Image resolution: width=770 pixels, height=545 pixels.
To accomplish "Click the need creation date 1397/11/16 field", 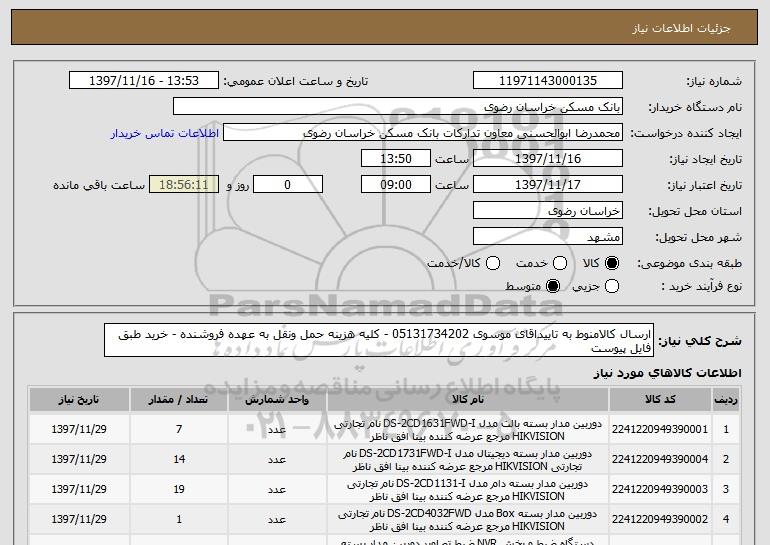I will pos(548,159).
